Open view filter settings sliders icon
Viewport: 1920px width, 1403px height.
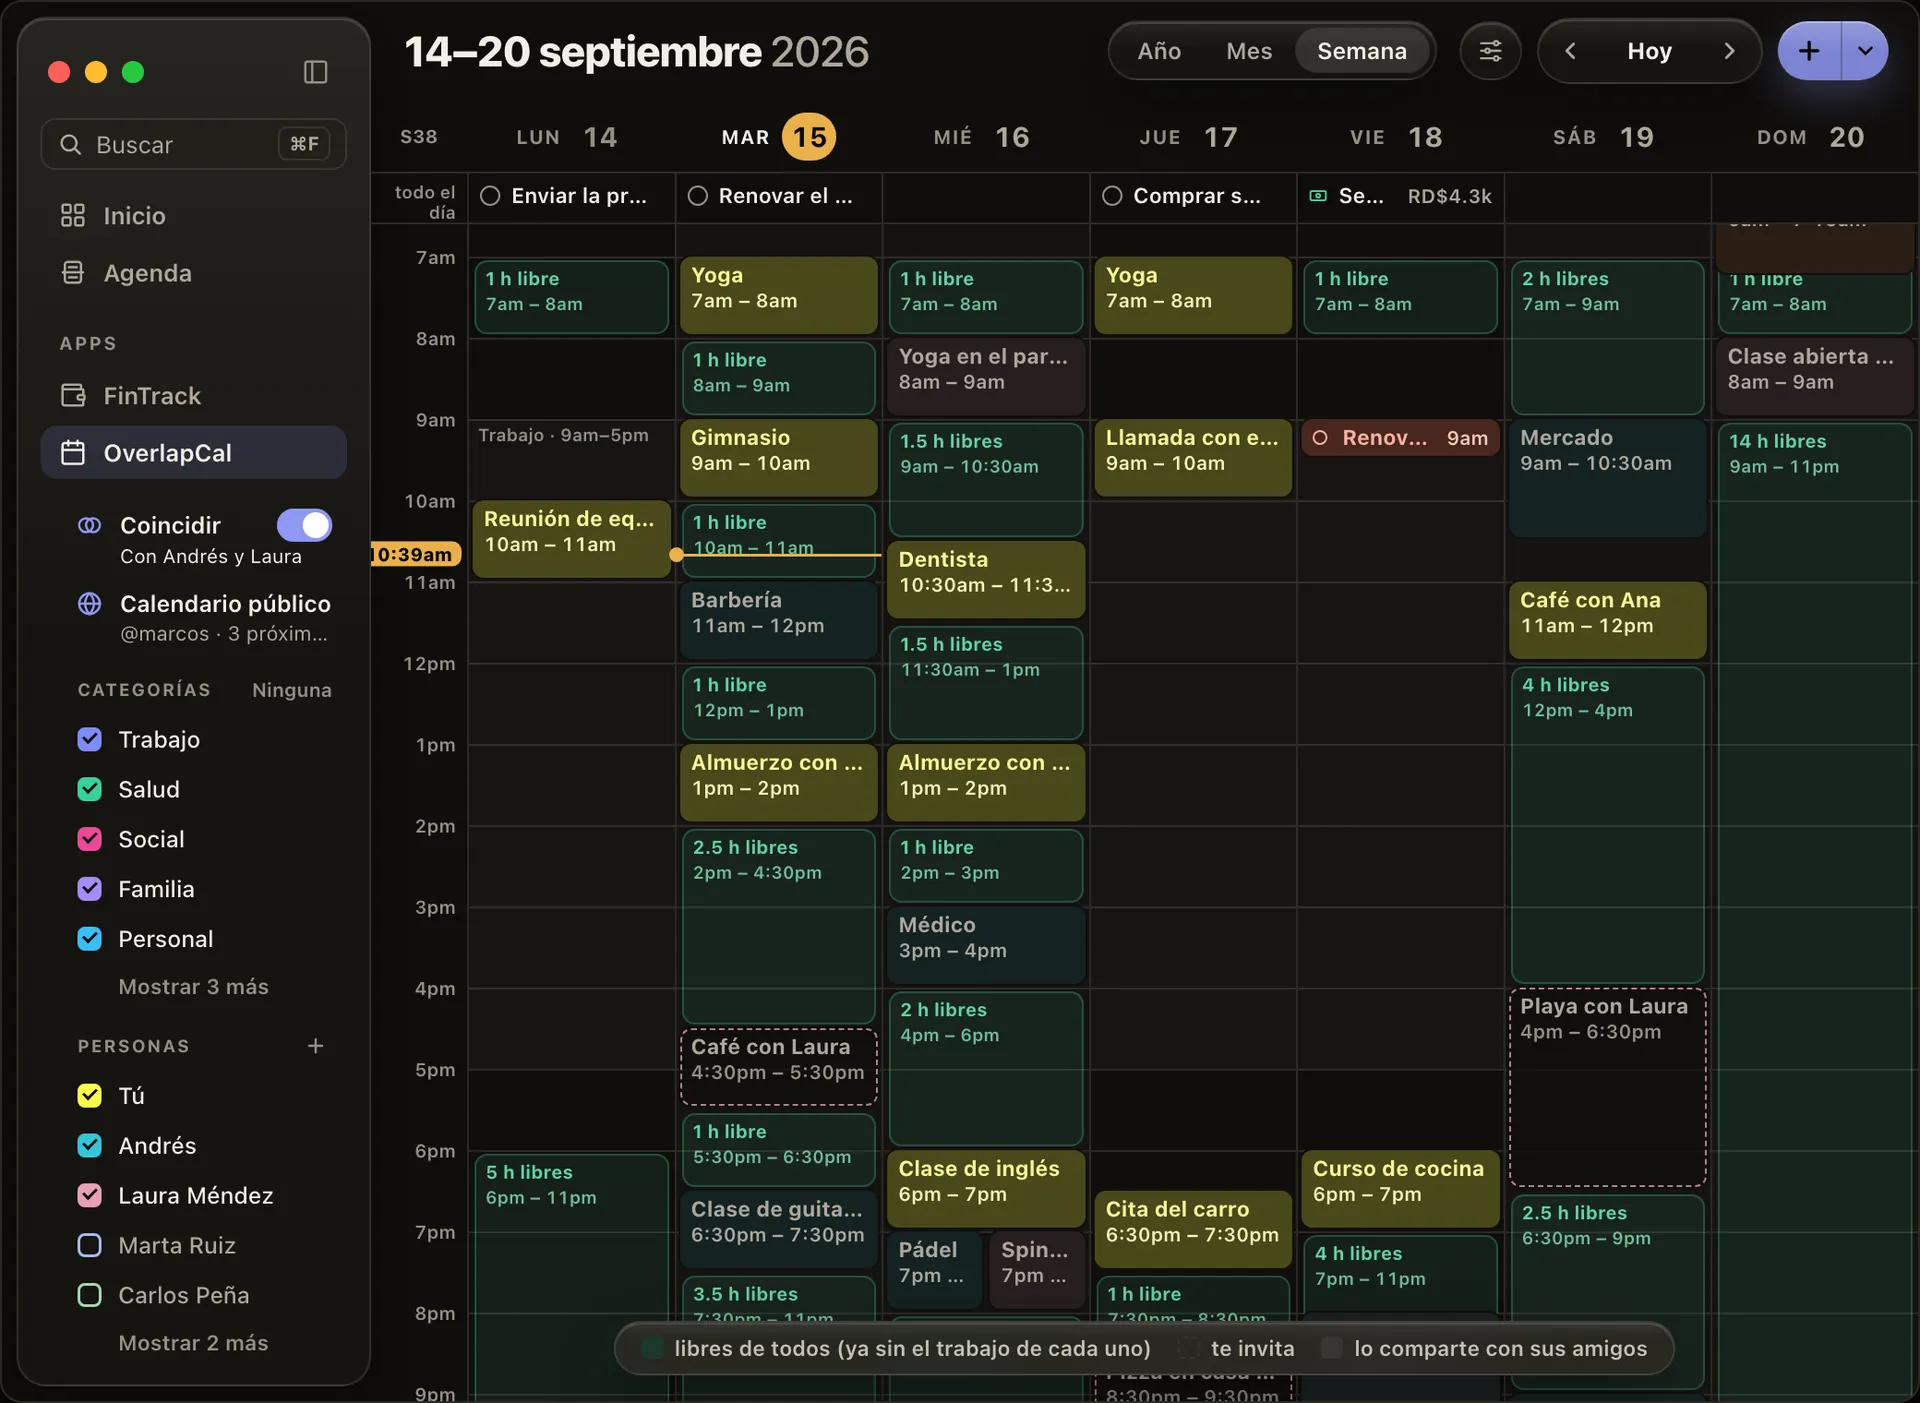click(1490, 51)
